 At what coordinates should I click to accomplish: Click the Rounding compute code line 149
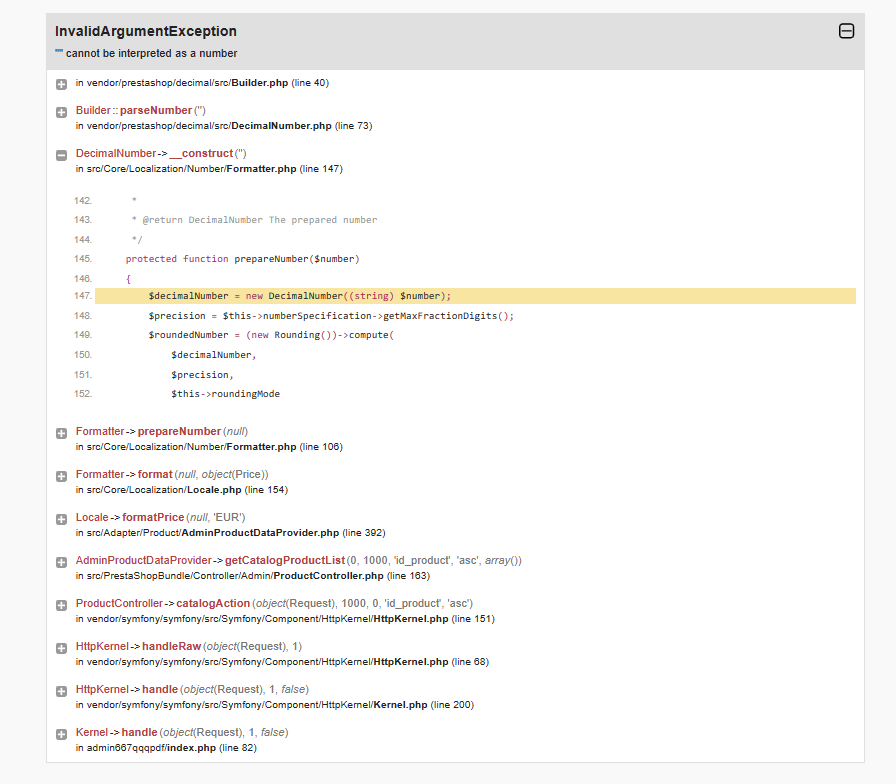pyautogui.click(x=271, y=335)
